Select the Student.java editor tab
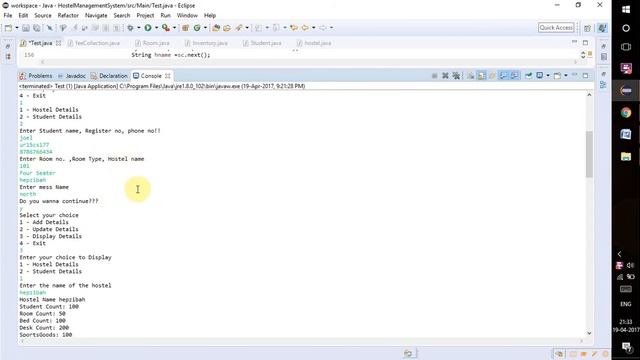640x360 pixels. pos(262,43)
